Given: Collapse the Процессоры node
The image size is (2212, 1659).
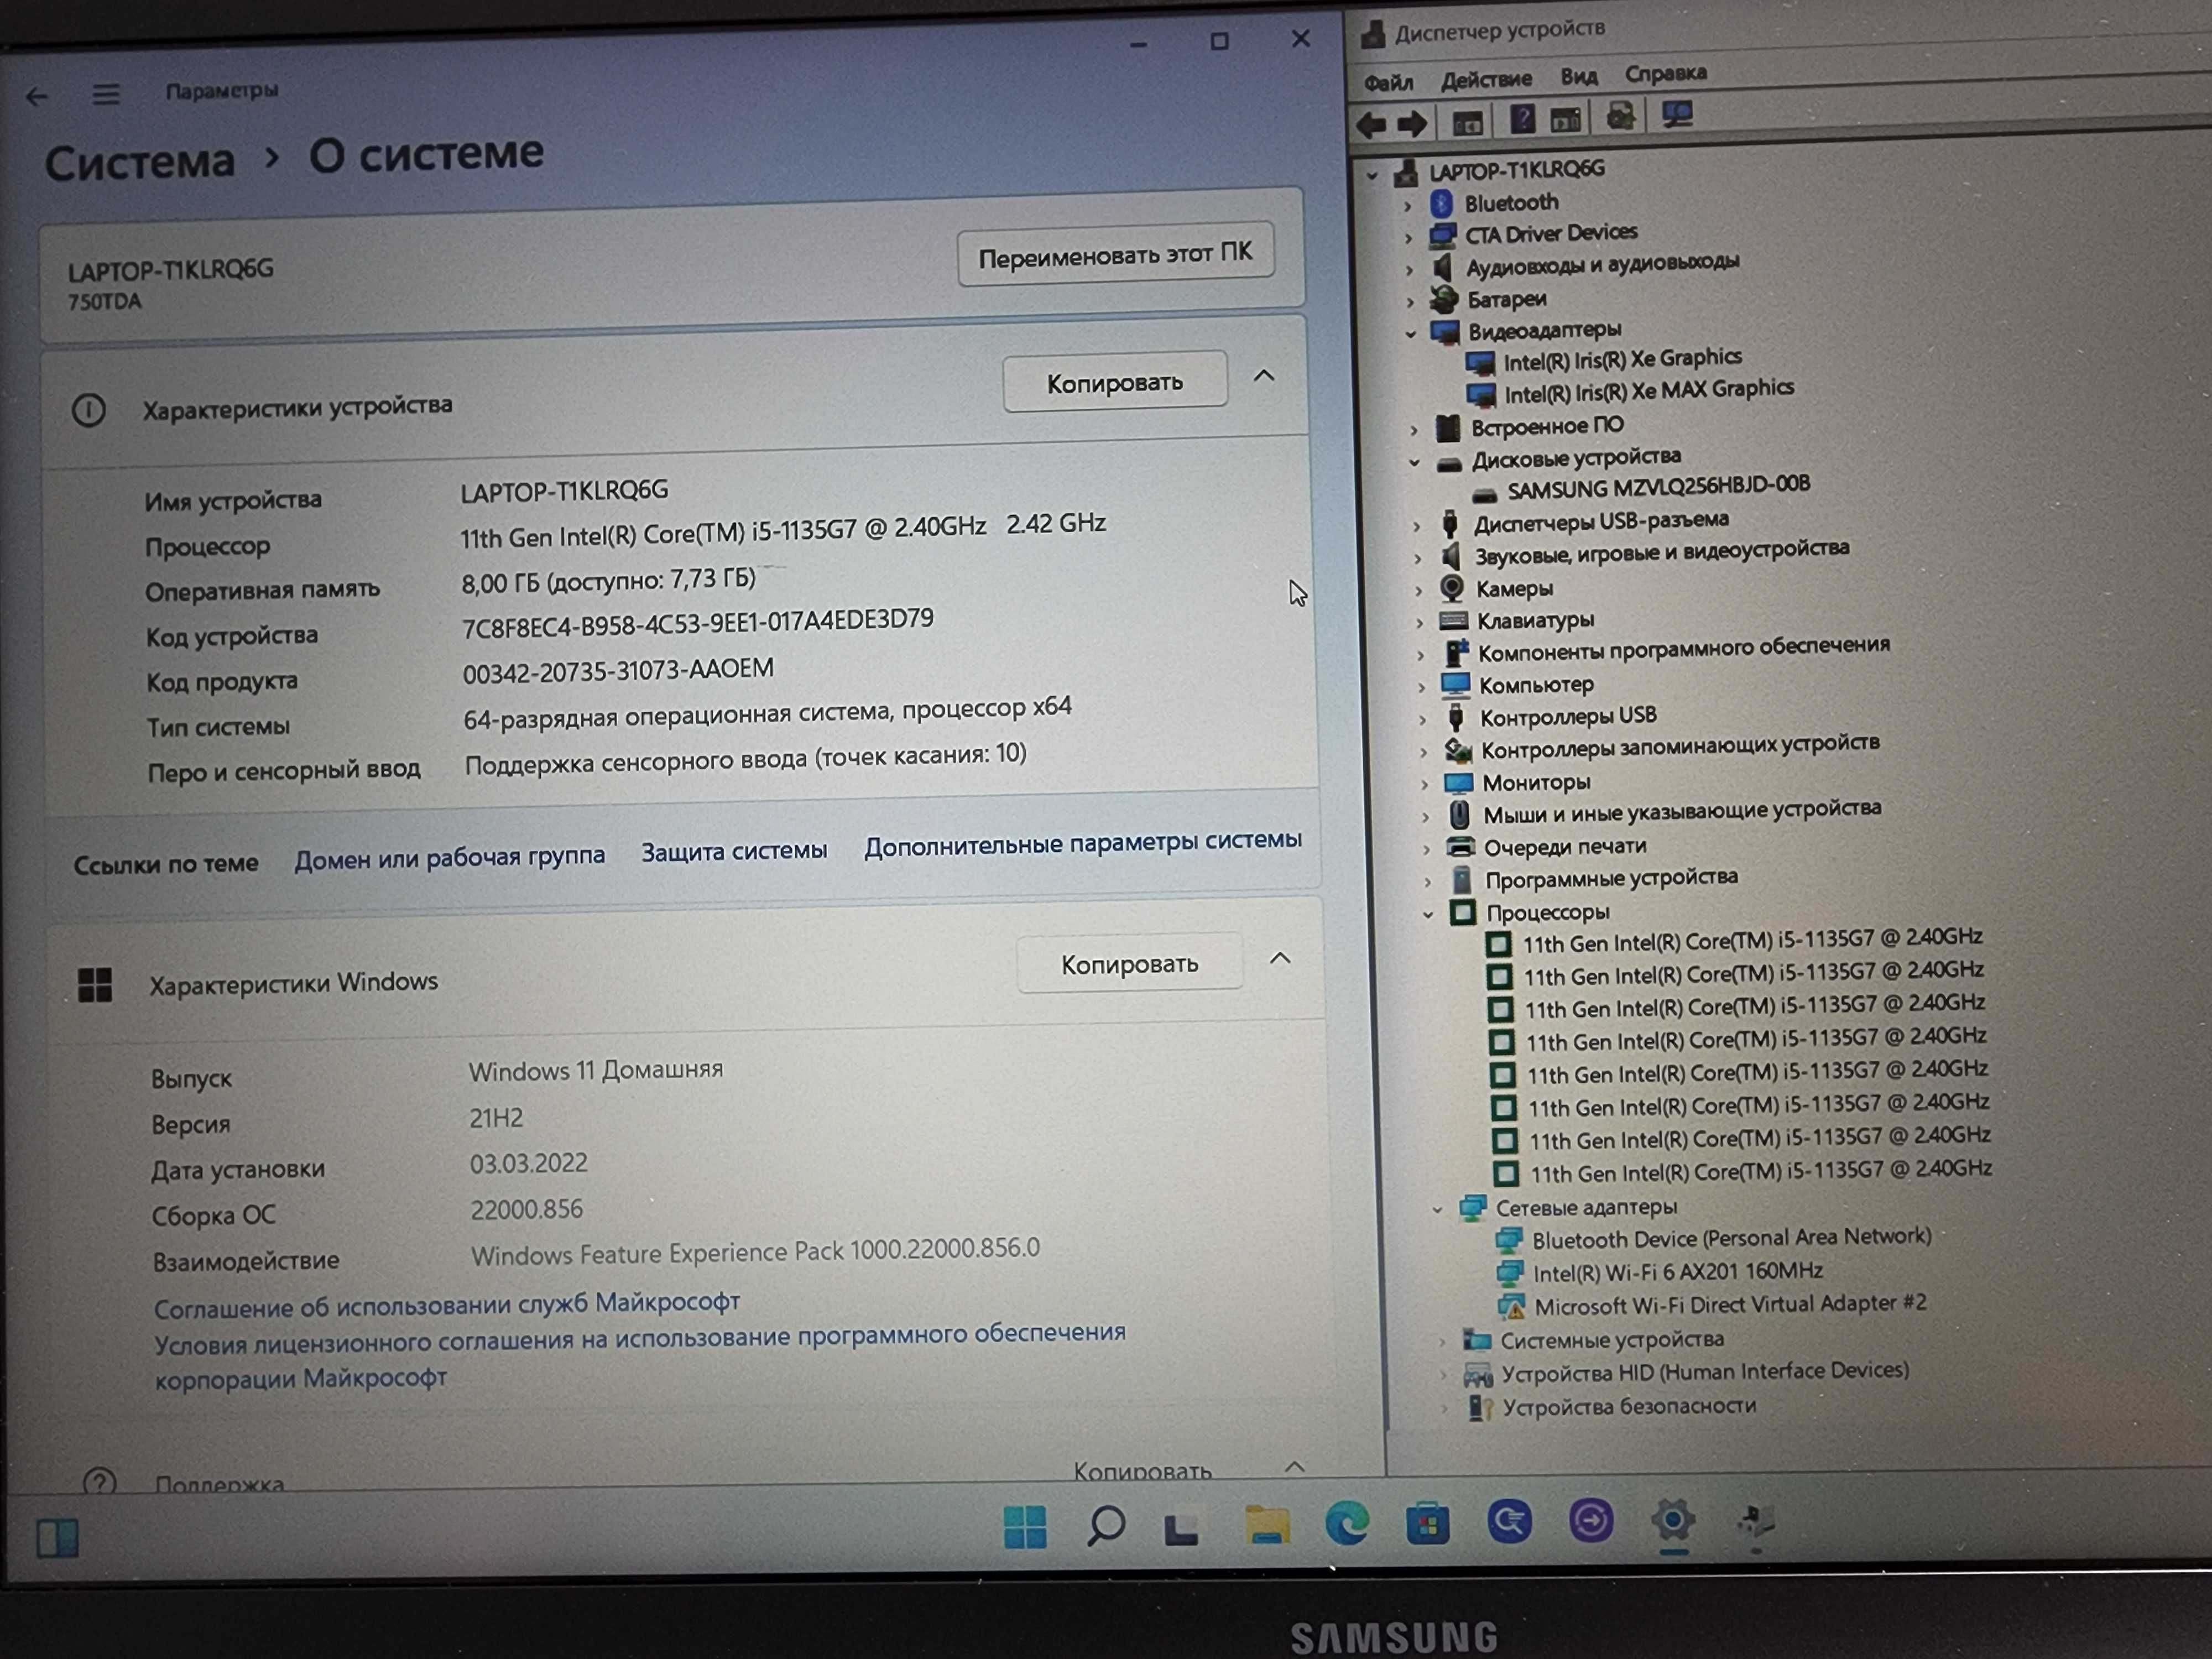Looking at the screenshot, I should 1429,914.
